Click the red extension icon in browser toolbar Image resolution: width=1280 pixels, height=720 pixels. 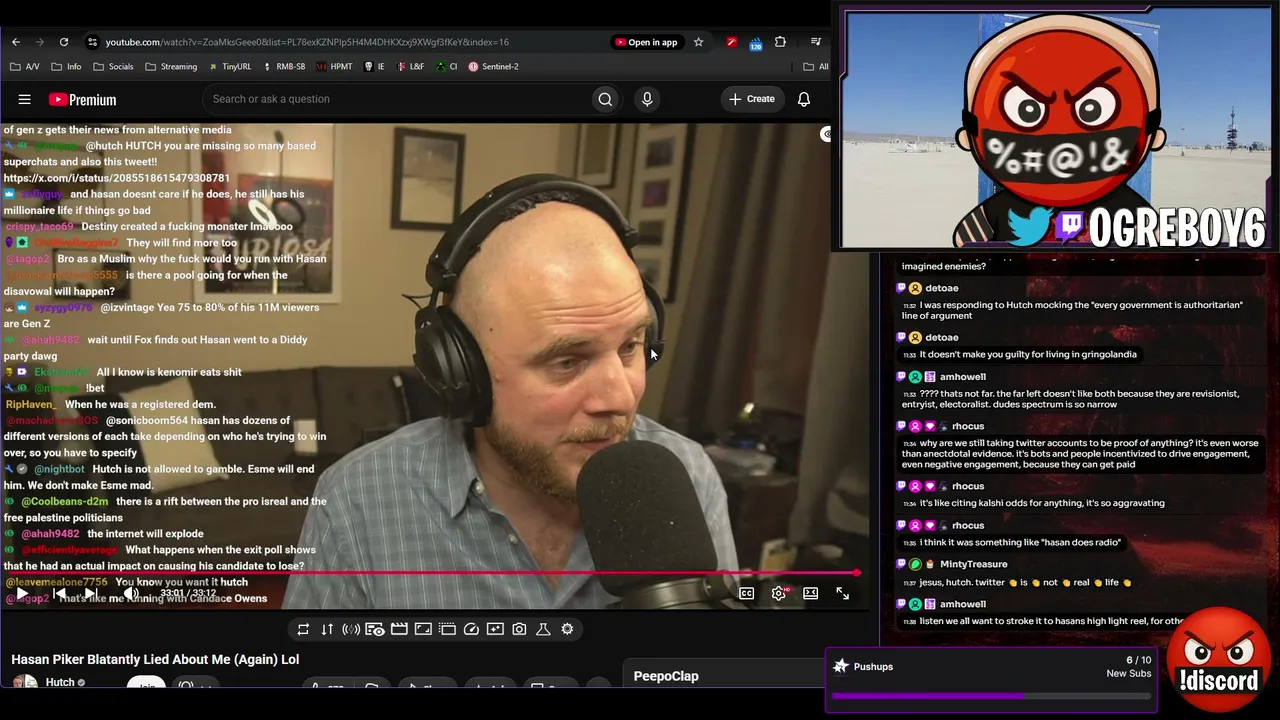[732, 42]
